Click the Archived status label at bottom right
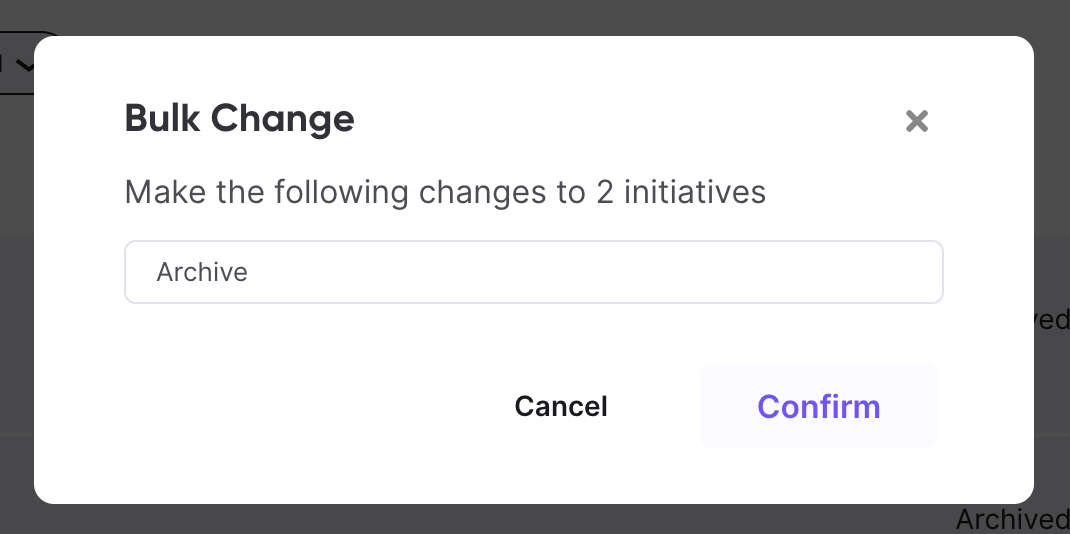The width and height of the screenshot is (1070, 534). 1013,520
